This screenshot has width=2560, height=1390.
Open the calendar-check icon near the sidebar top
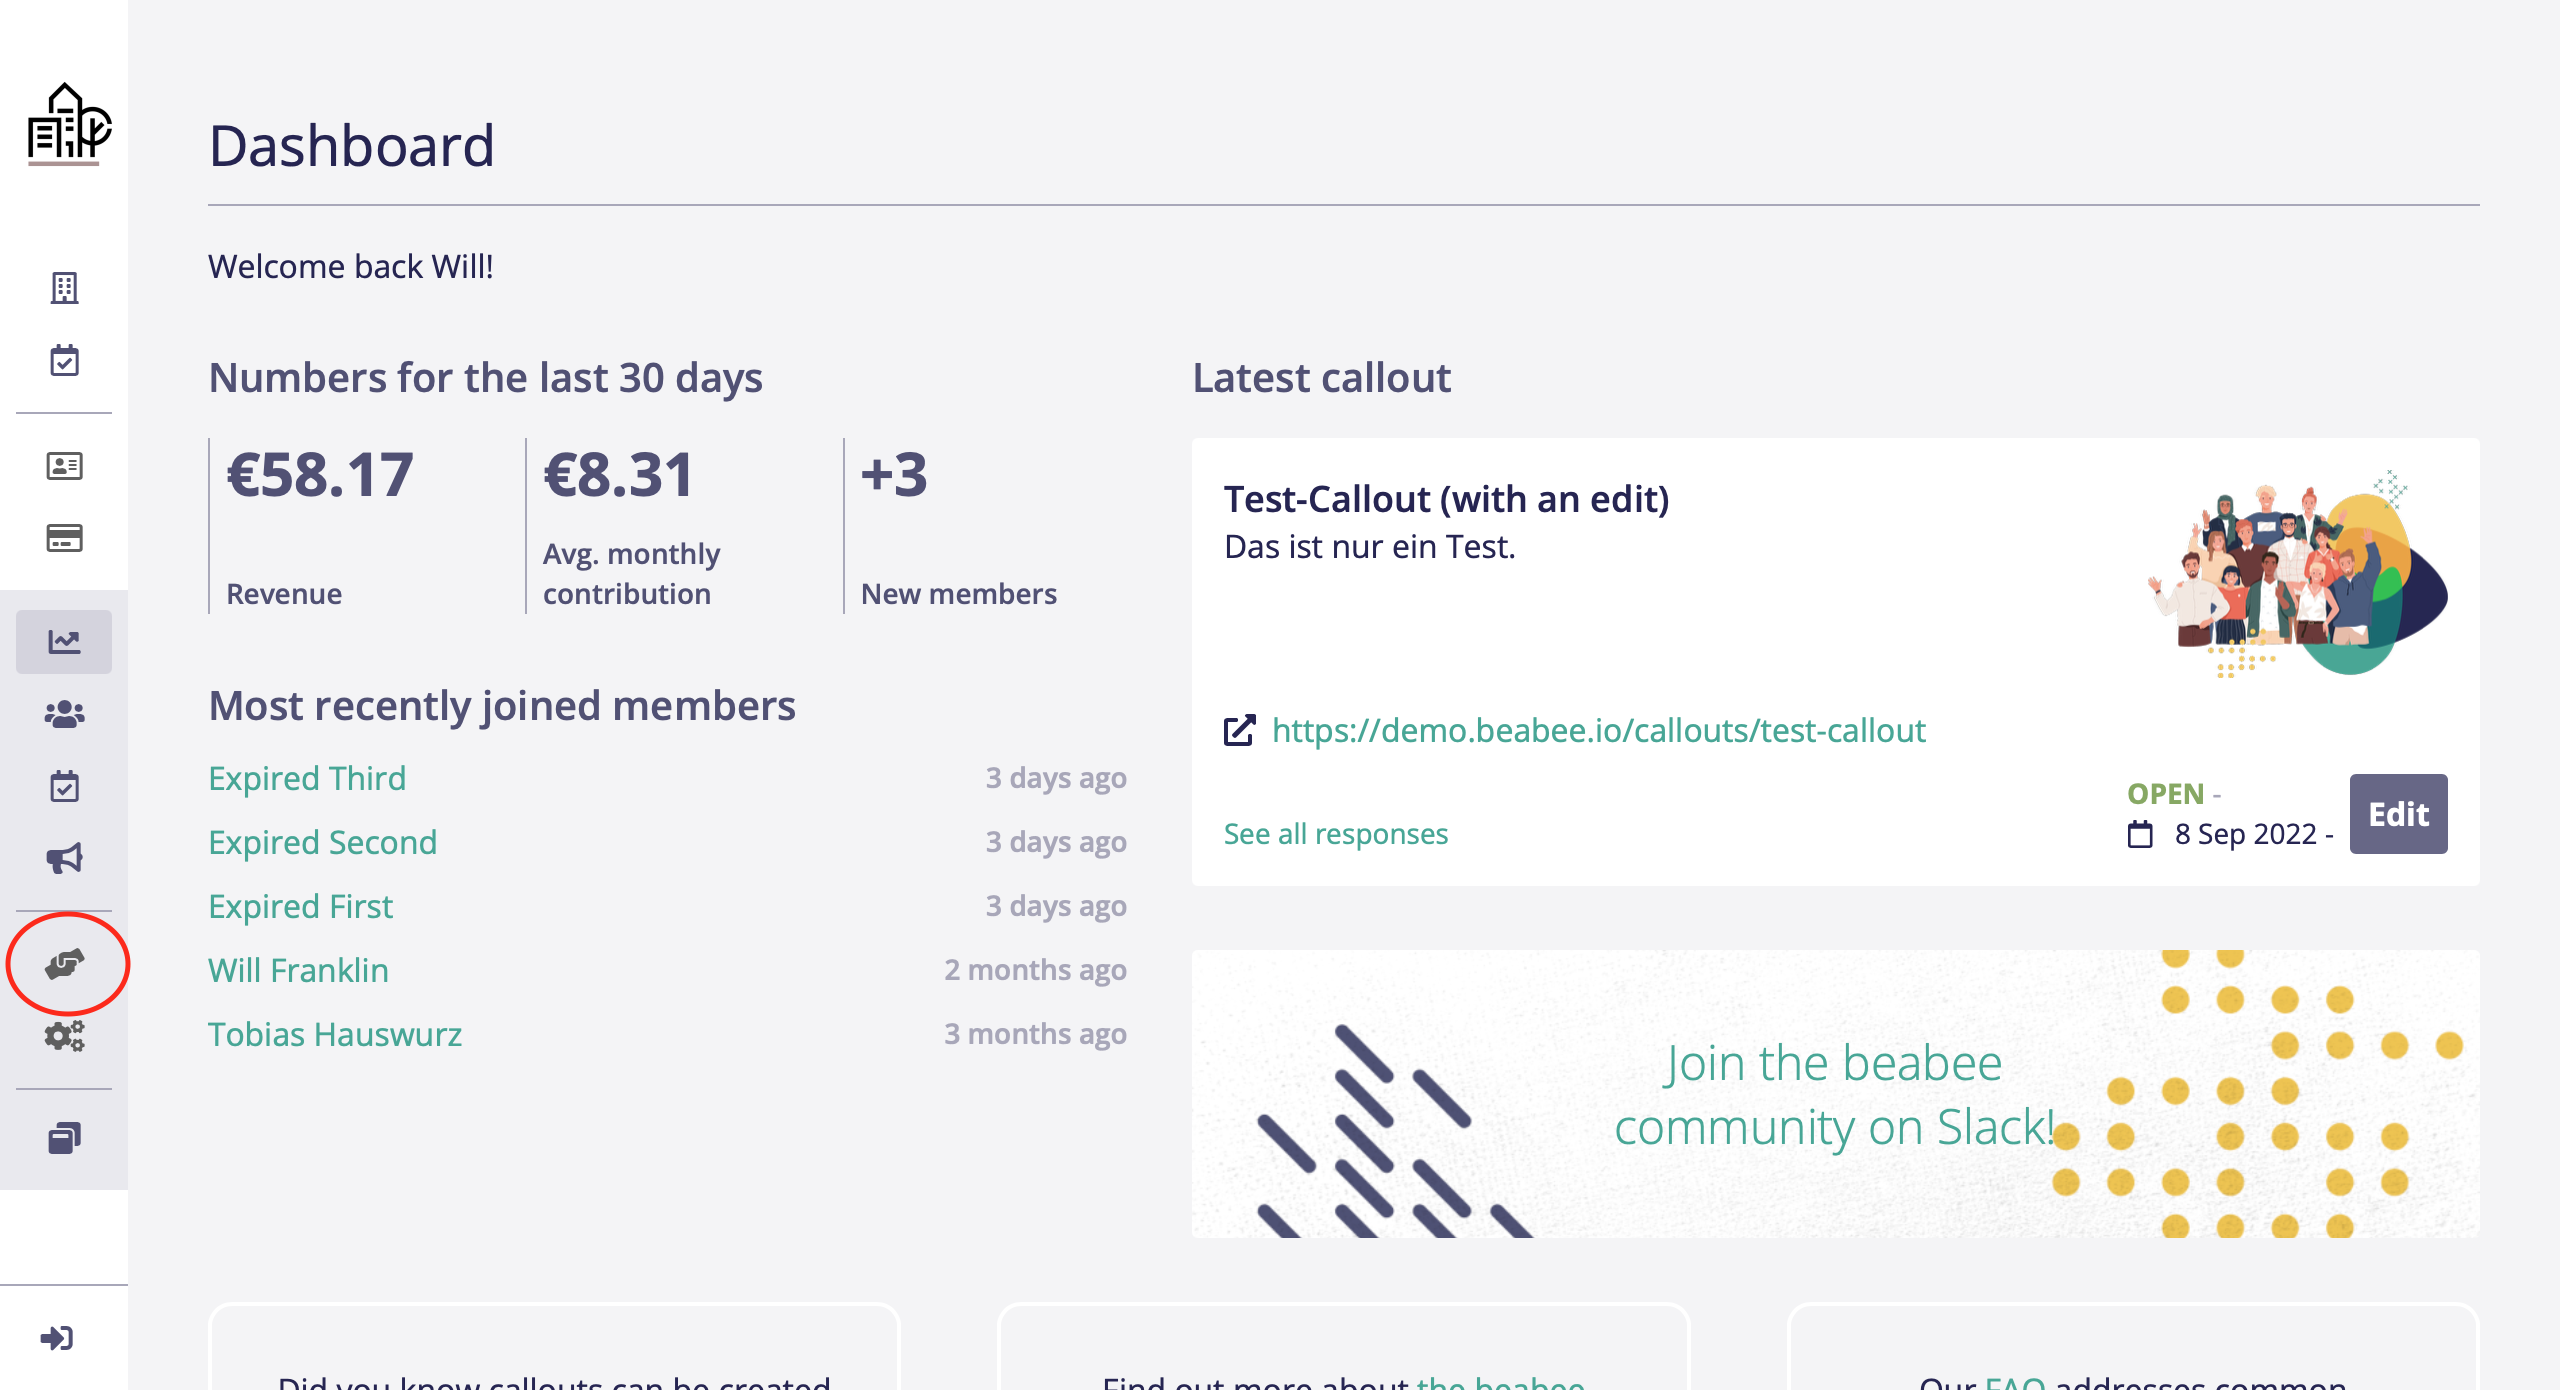64,360
